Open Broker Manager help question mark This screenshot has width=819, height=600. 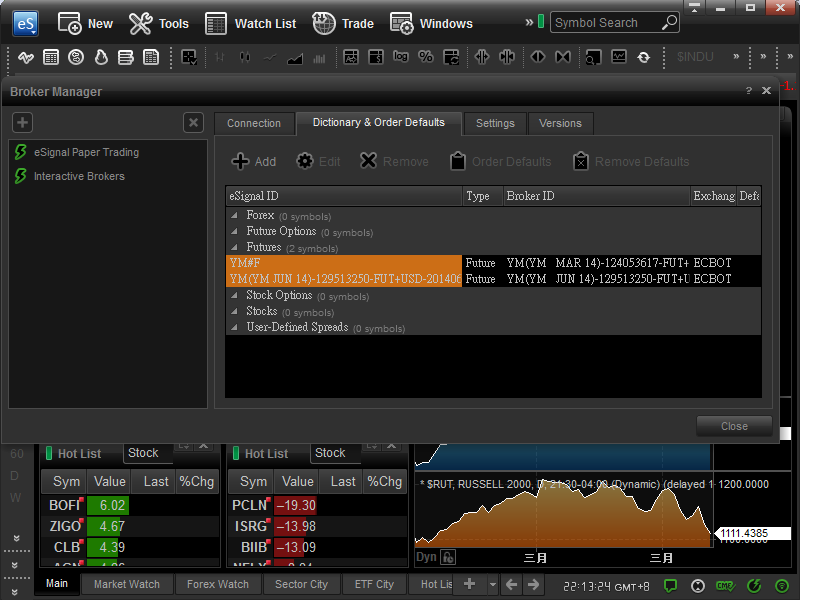748,91
